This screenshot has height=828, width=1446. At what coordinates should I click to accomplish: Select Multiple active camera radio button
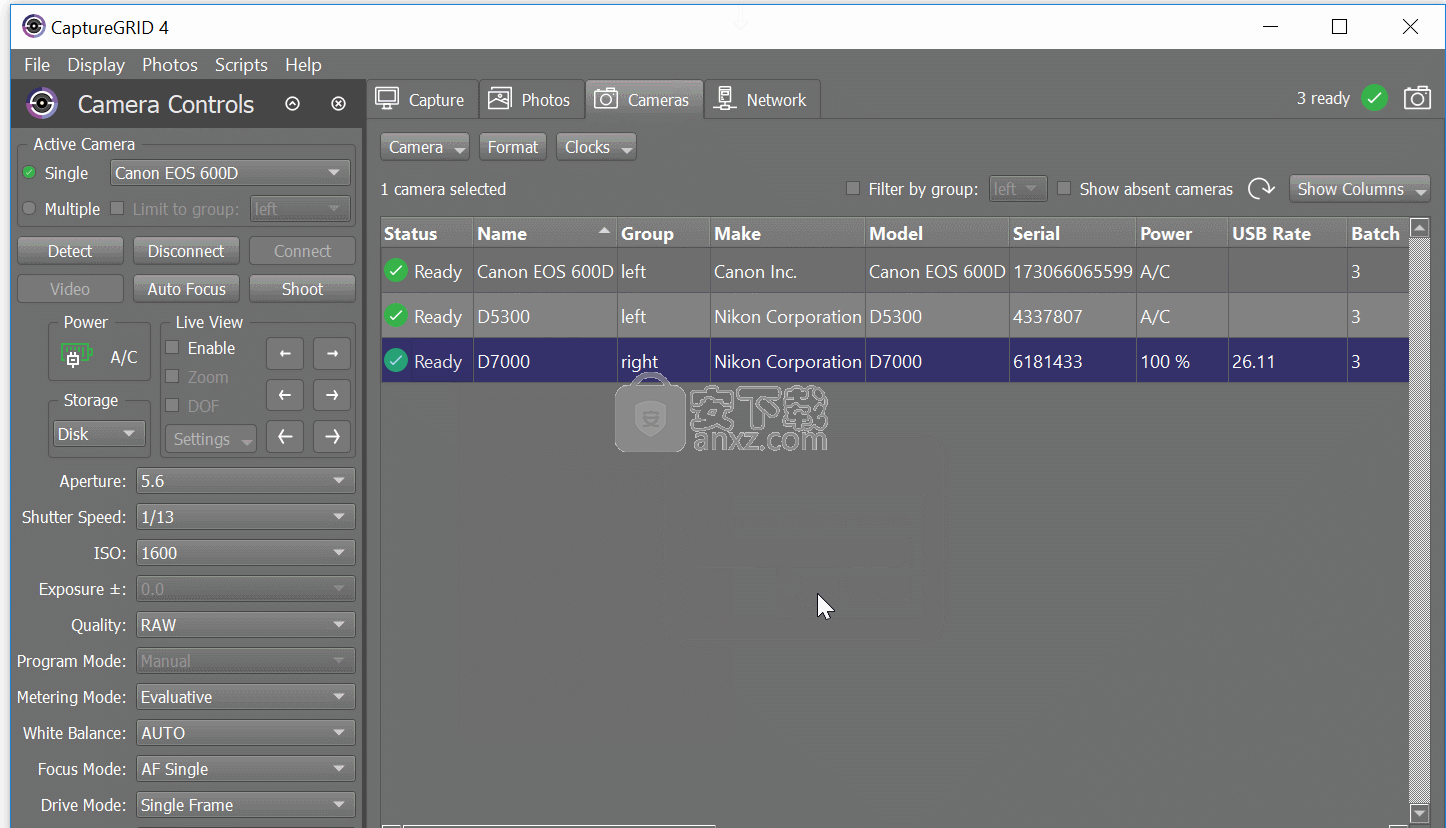coord(29,208)
